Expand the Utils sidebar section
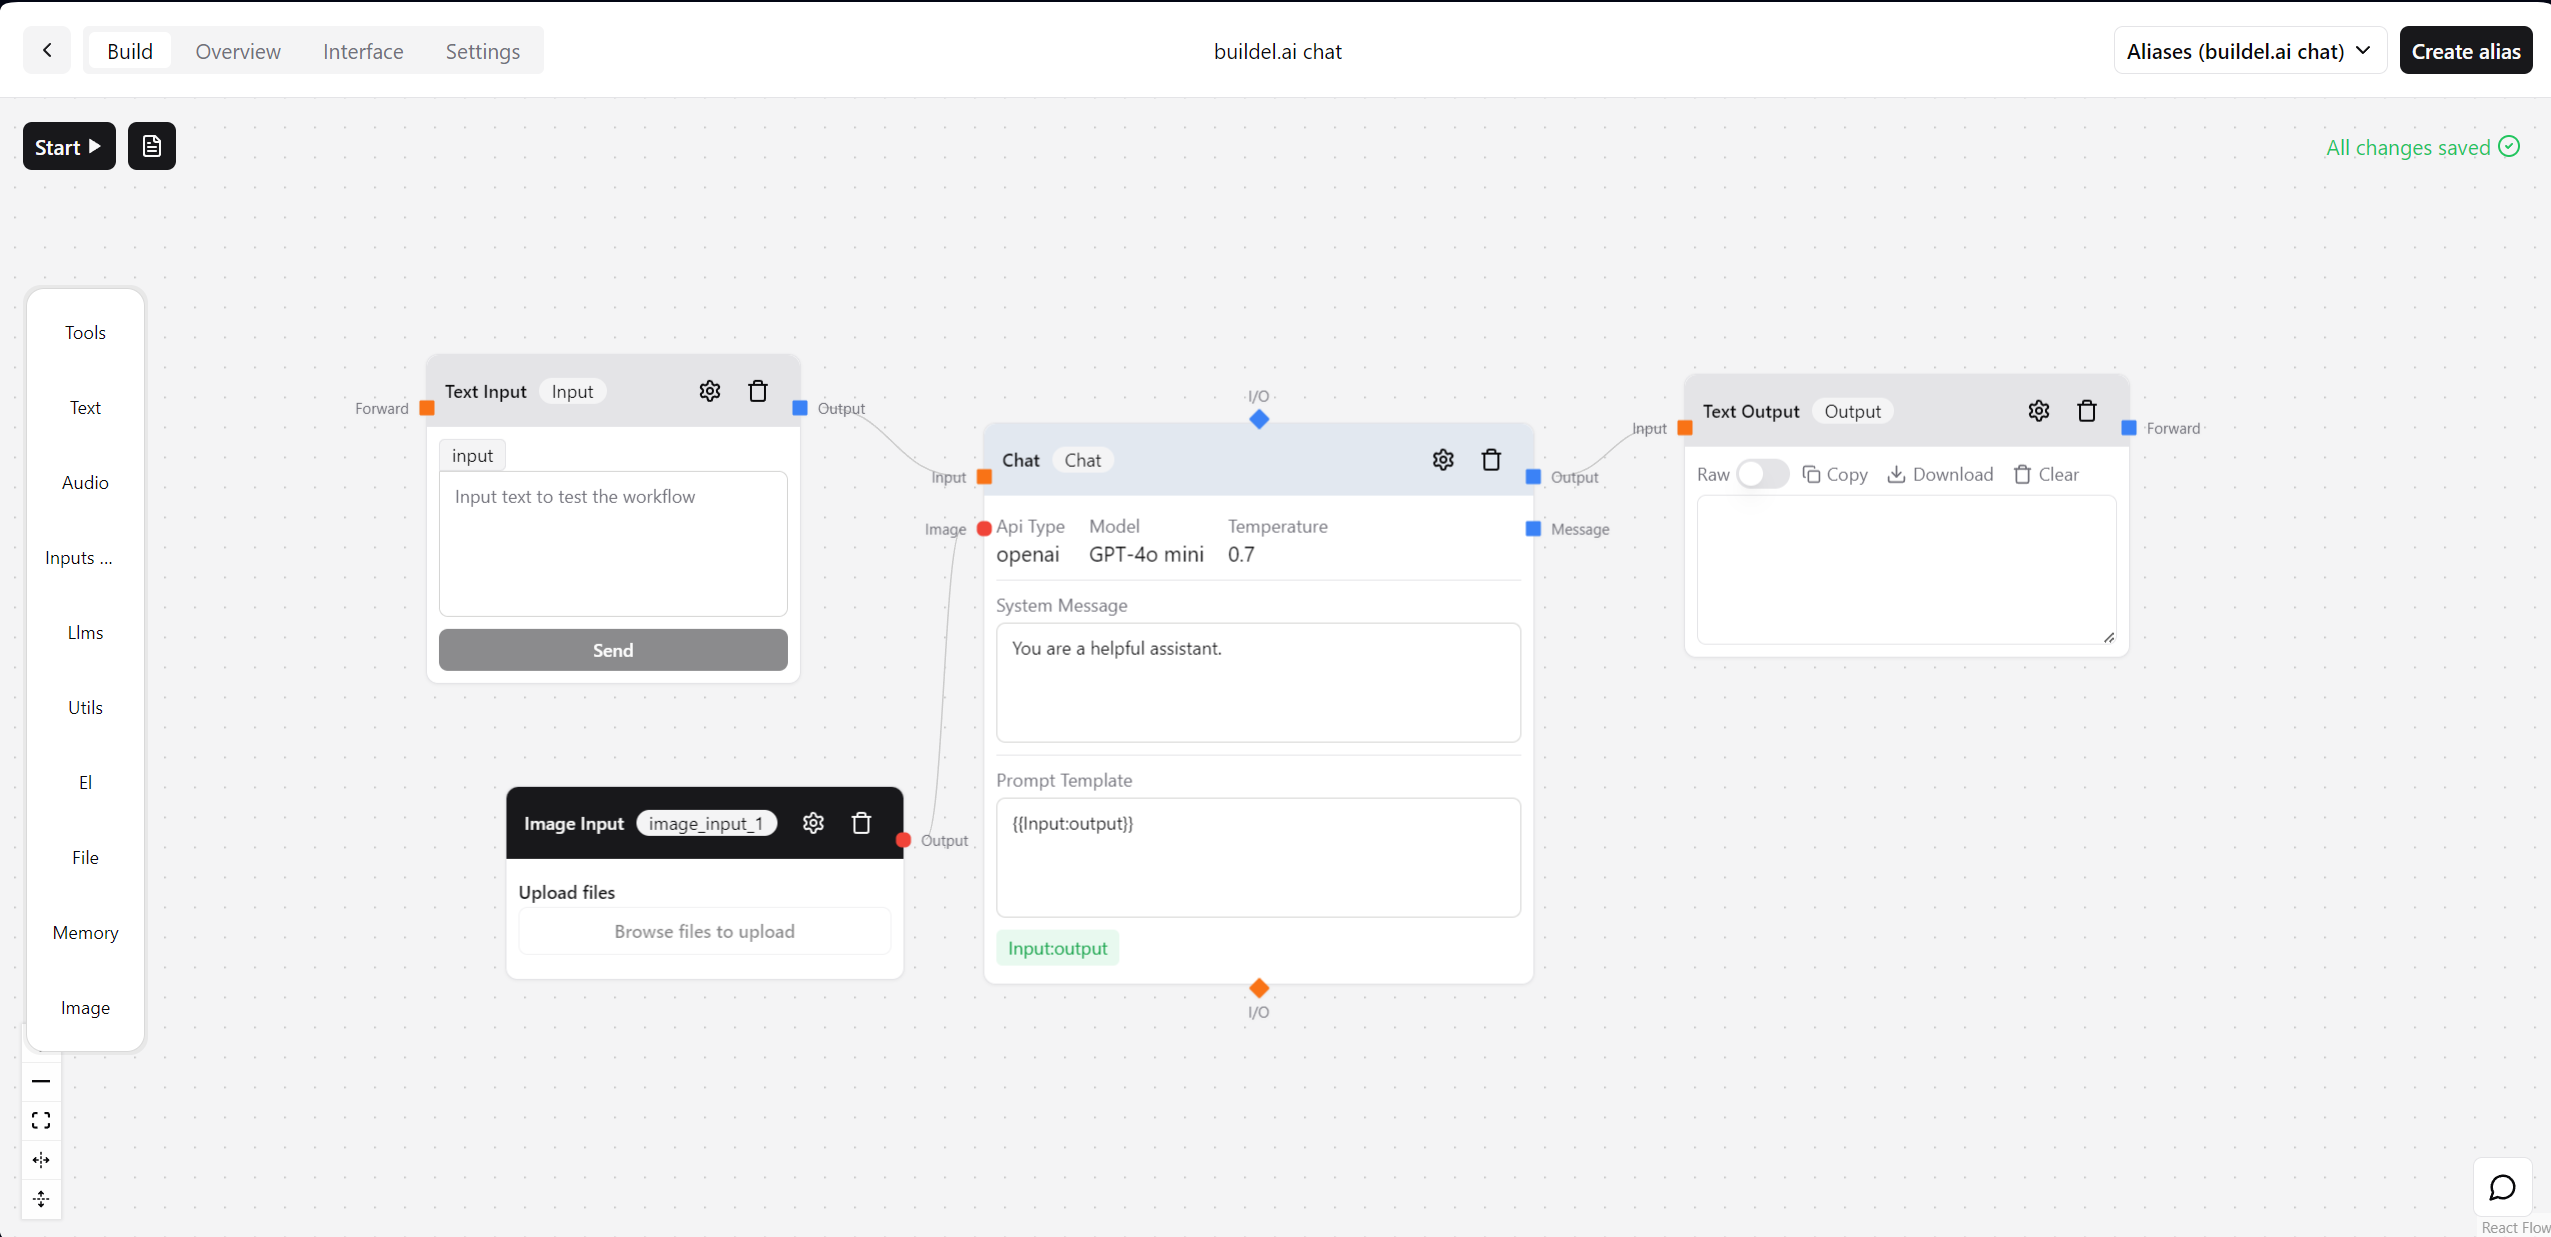The width and height of the screenshot is (2551, 1237). pyautogui.click(x=83, y=706)
